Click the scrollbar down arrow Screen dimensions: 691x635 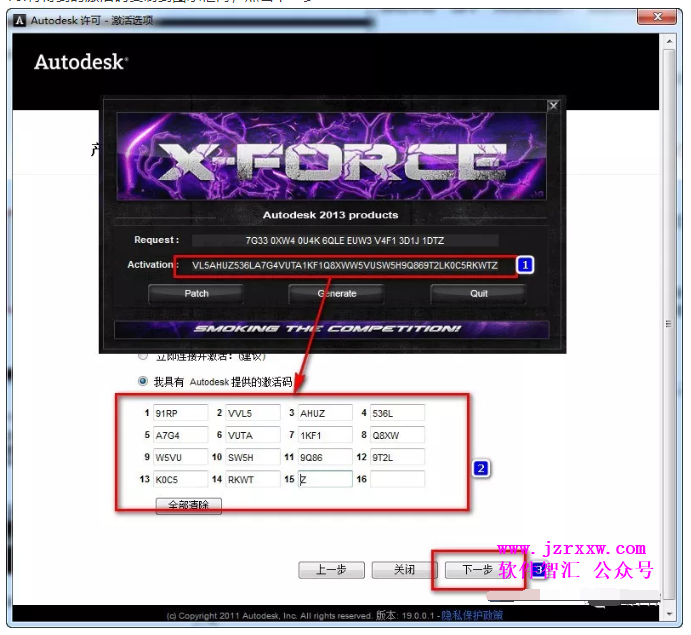669,613
